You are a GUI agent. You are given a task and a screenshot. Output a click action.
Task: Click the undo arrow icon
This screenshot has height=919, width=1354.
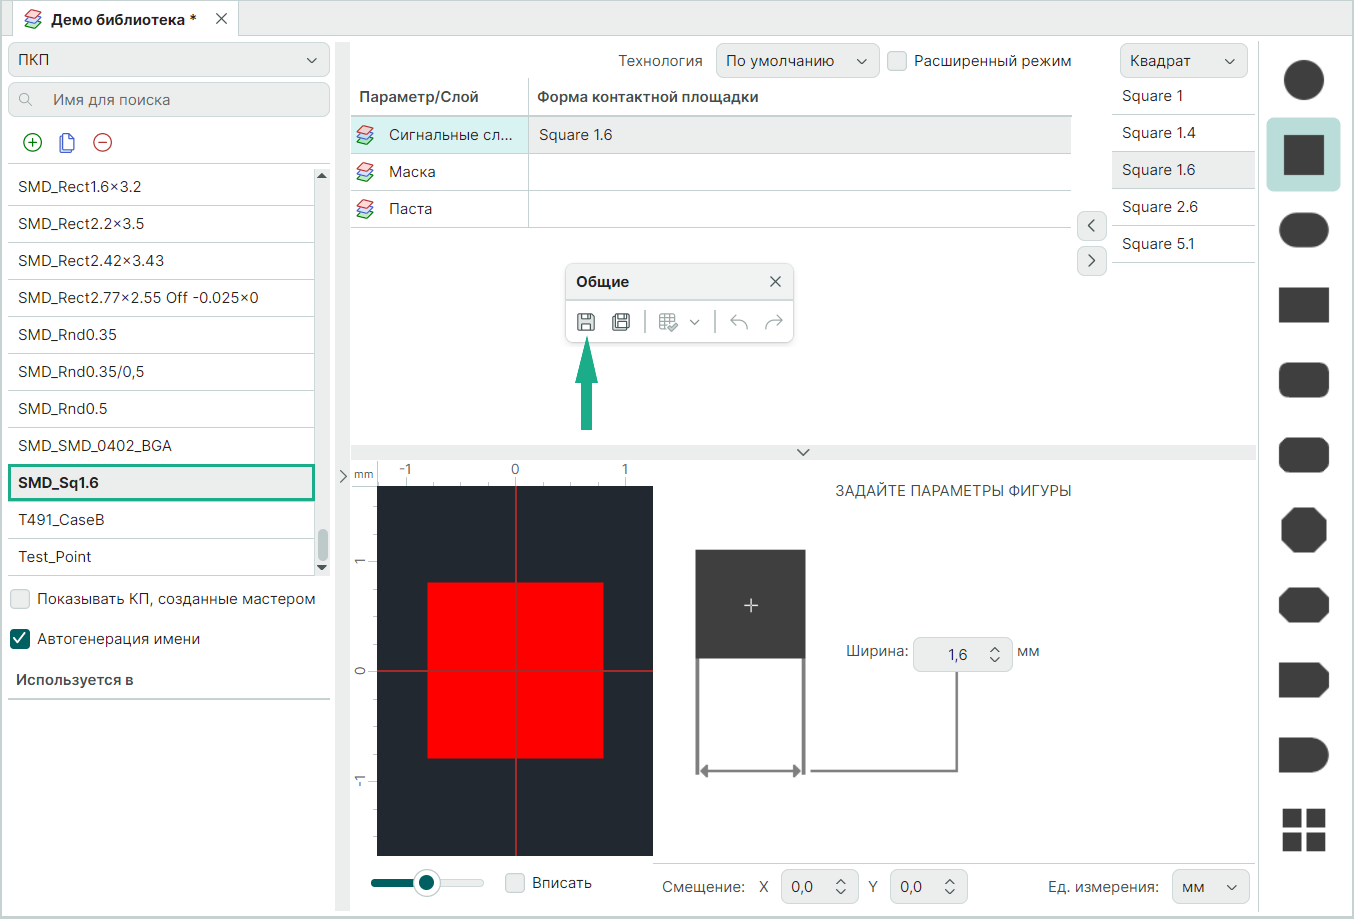[x=739, y=322]
